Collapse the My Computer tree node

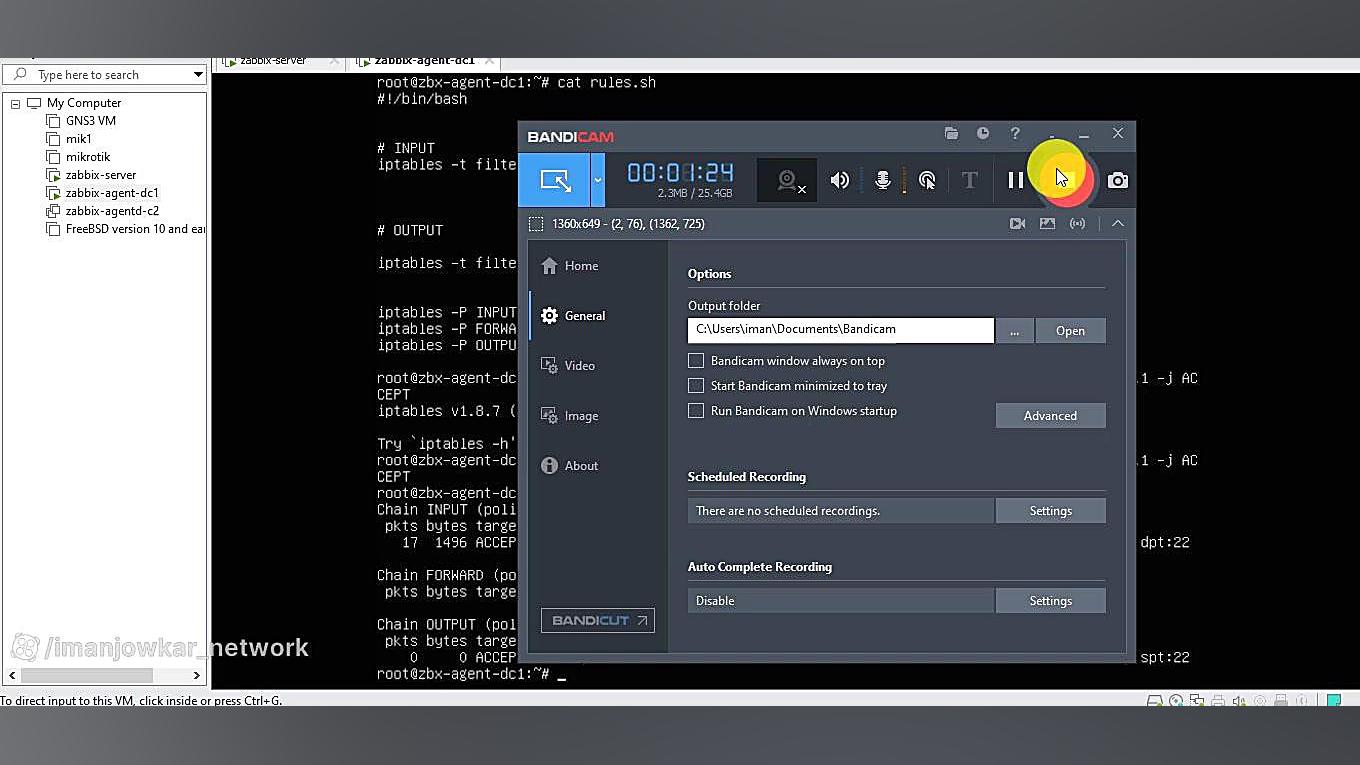pos(15,104)
